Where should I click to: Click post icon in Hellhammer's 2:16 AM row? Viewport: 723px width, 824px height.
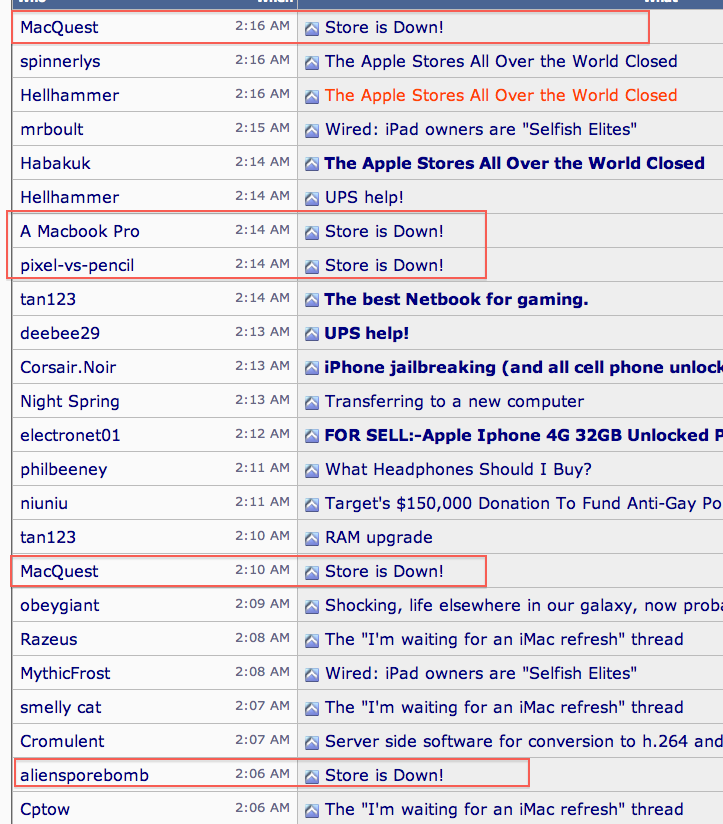click(x=312, y=97)
